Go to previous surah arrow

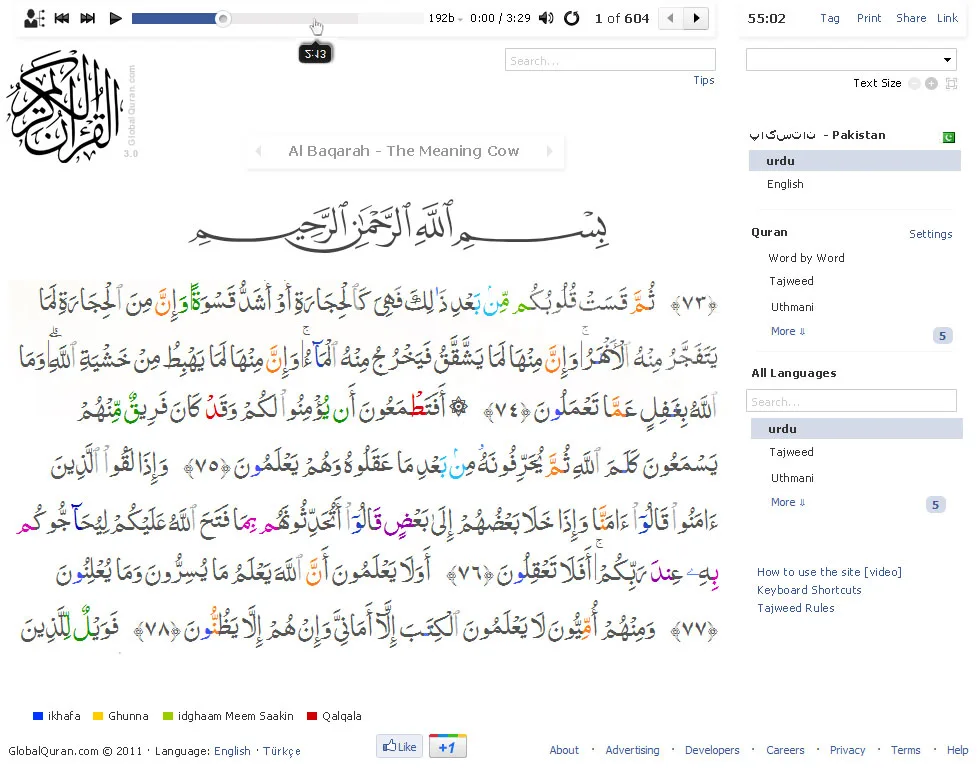tap(259, 151)
